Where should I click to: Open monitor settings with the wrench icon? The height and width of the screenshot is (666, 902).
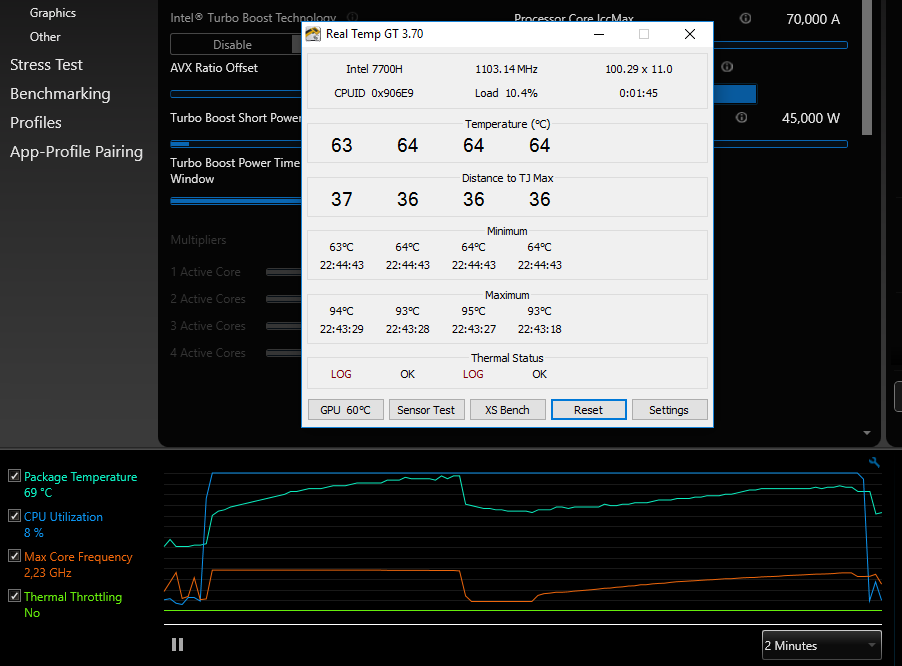pos(874,462)
